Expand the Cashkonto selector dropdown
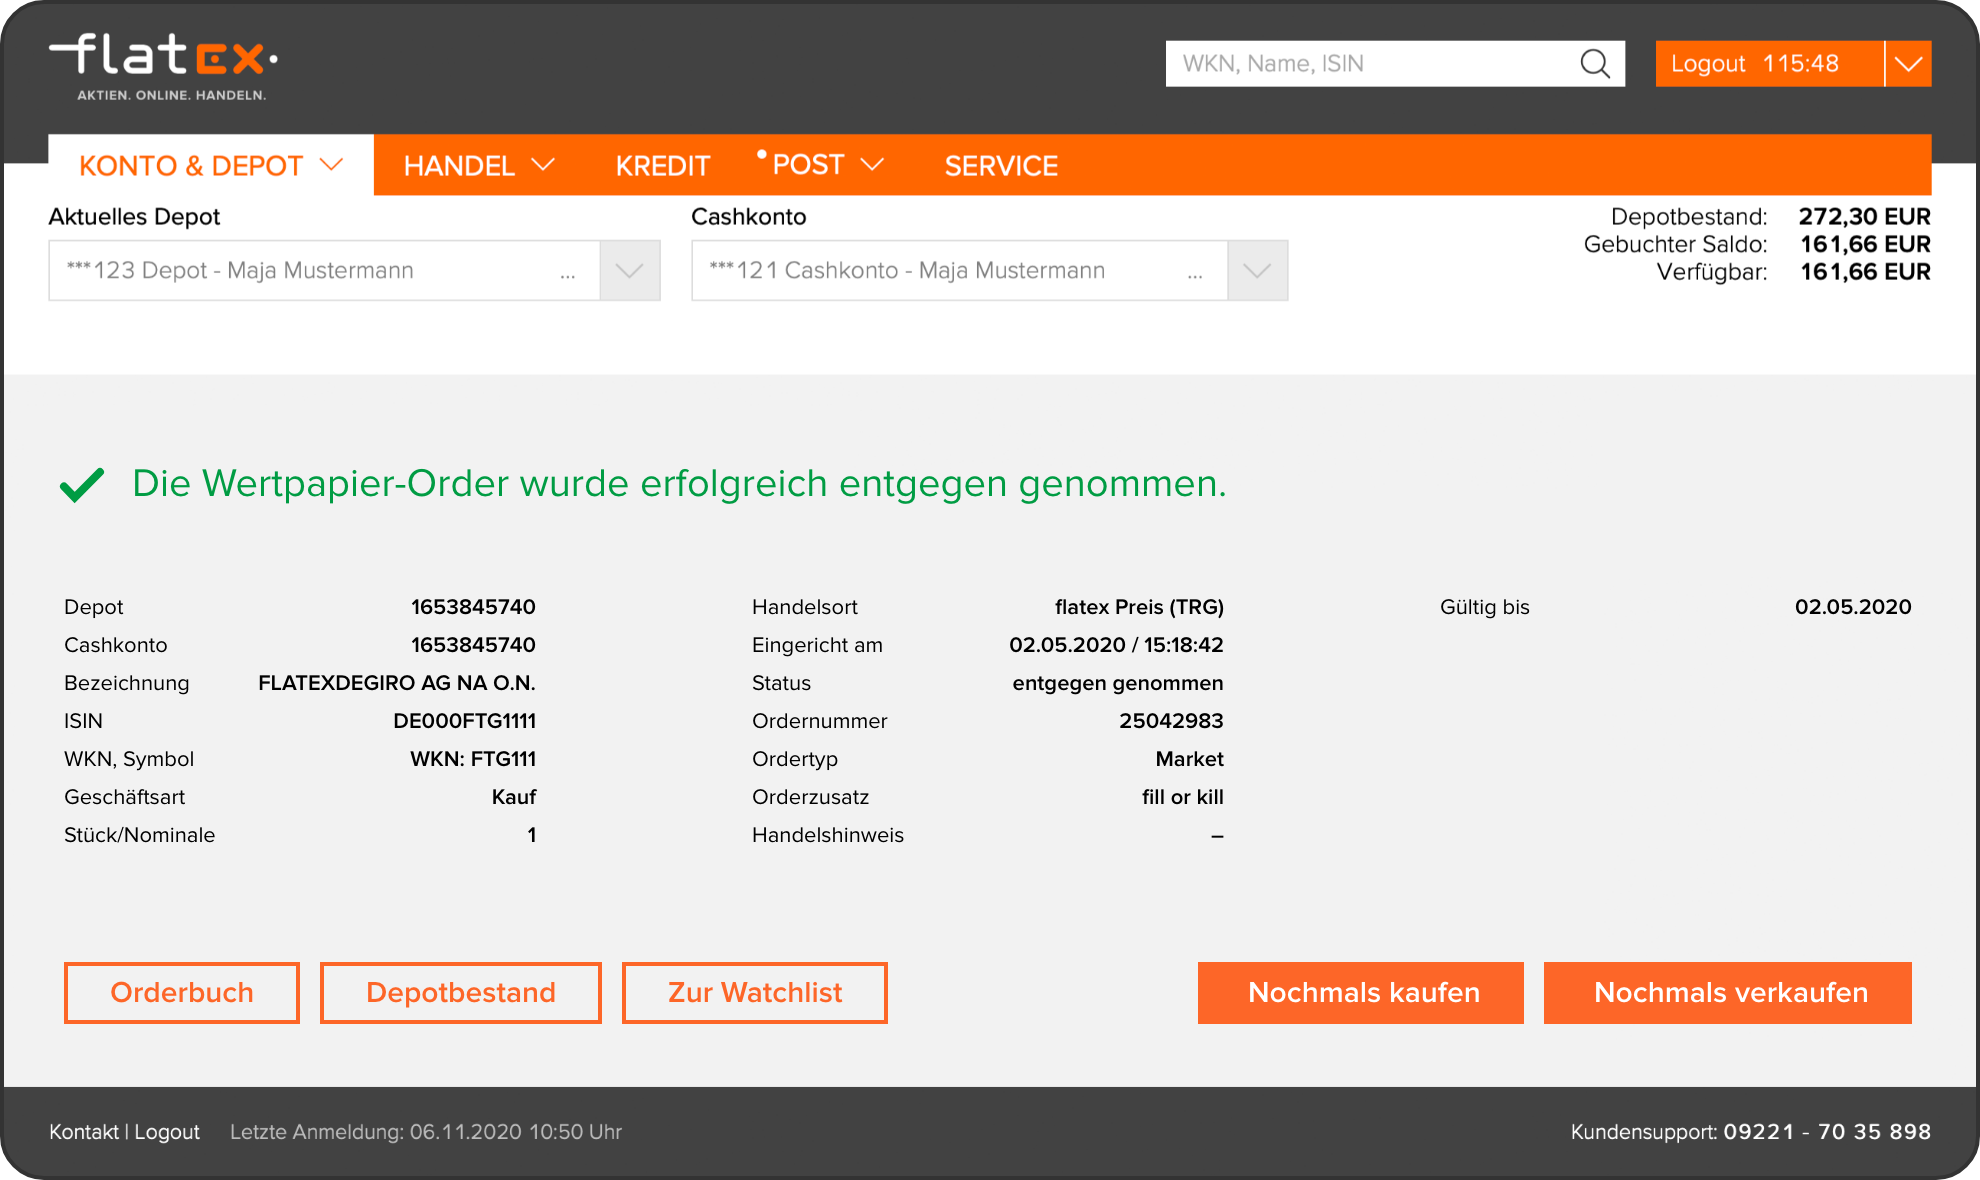 (1256, 270)
